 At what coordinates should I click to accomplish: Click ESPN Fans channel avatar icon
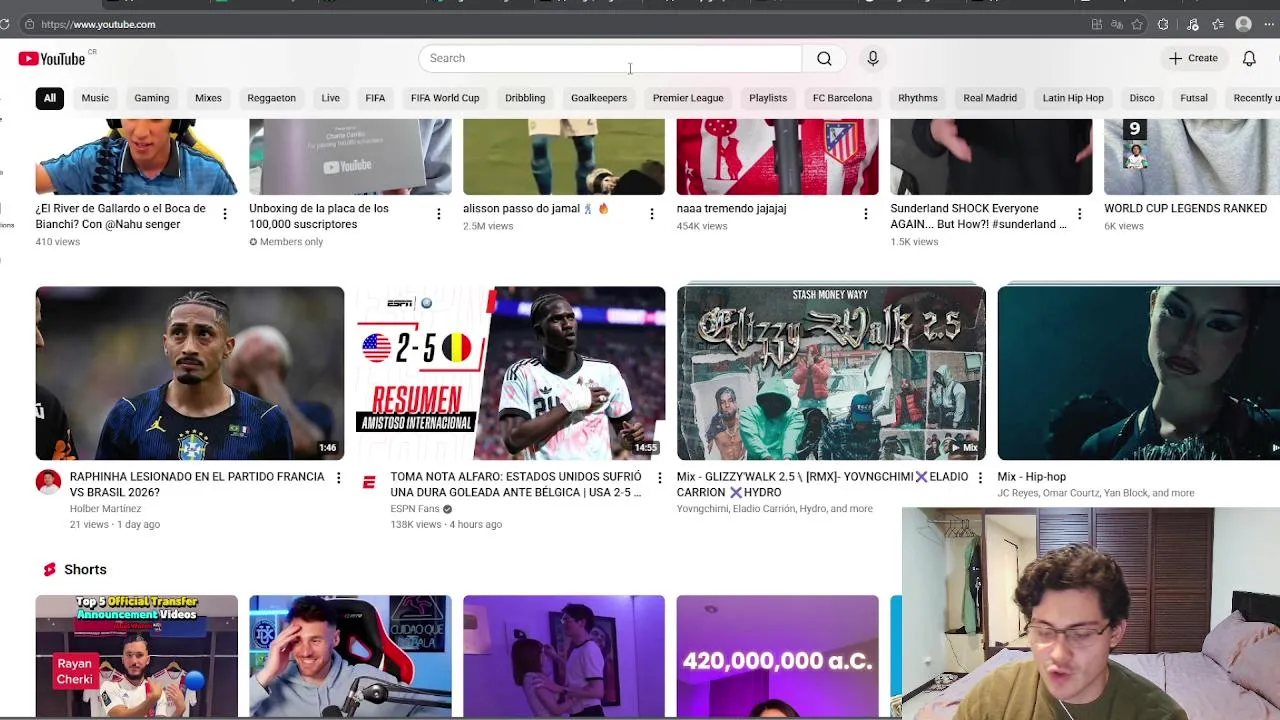(x=369, y=482)
